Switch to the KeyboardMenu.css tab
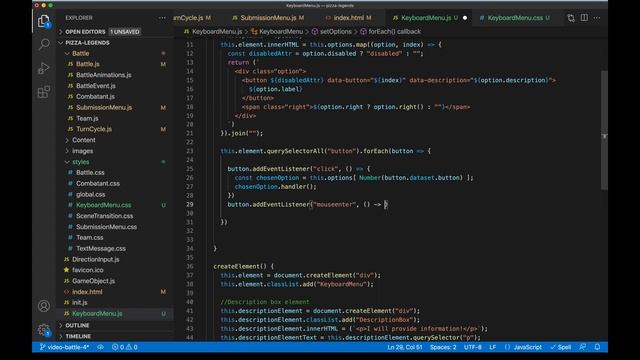The width and height of the screenshot is (640, 360). click(515, 18)
